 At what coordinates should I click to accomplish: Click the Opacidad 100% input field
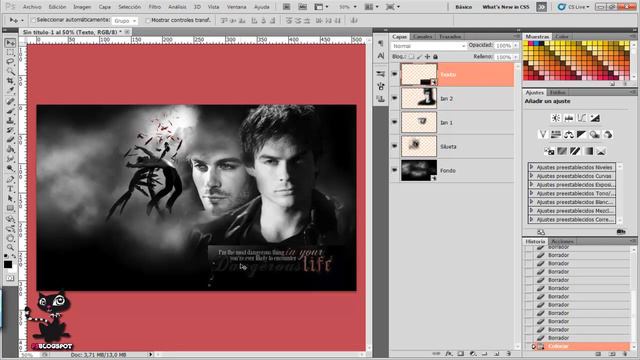(503, 46)
